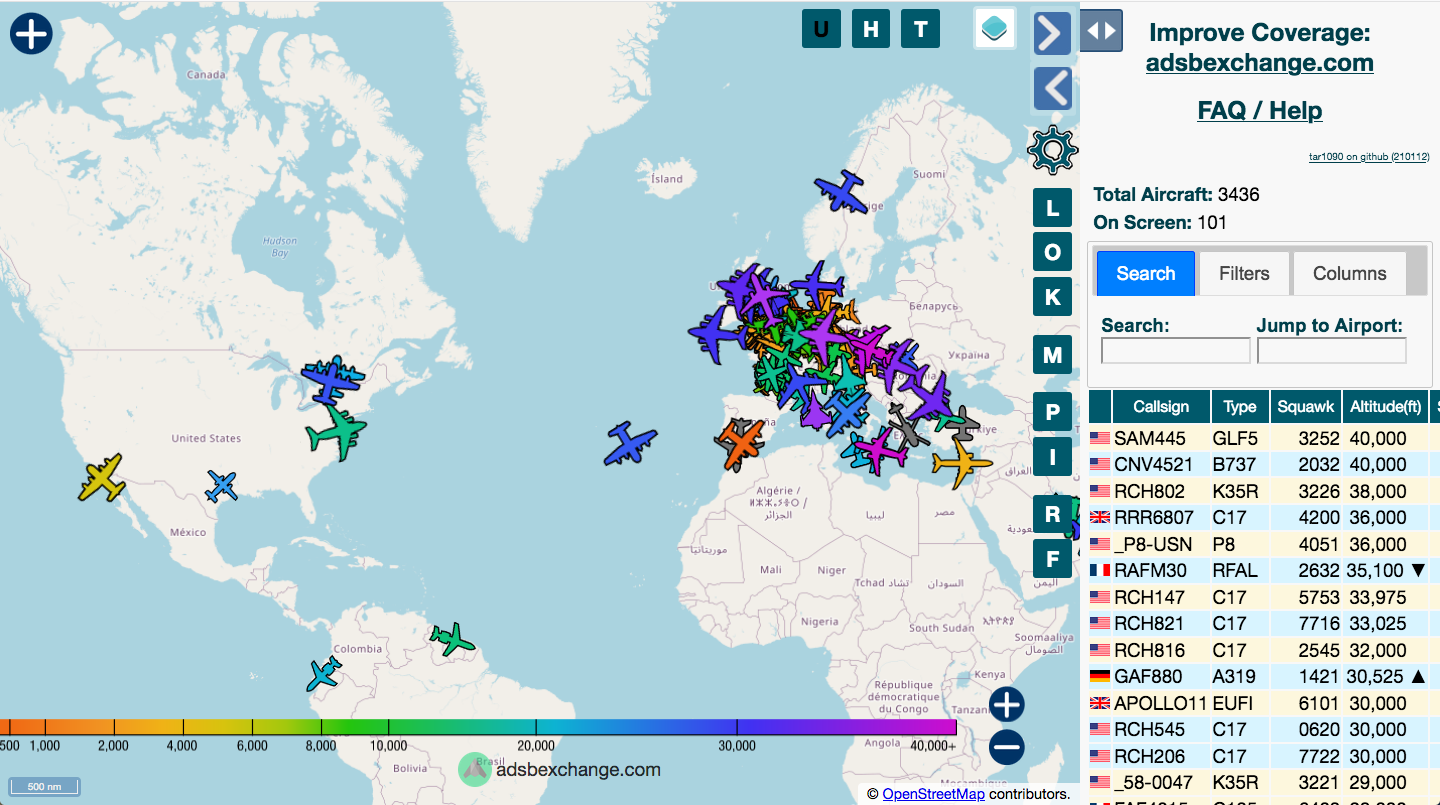Zoom out with the map minus button
Image resolution: width=1440 pixels, height=805 pixels.
click(x=1007, y=747)
